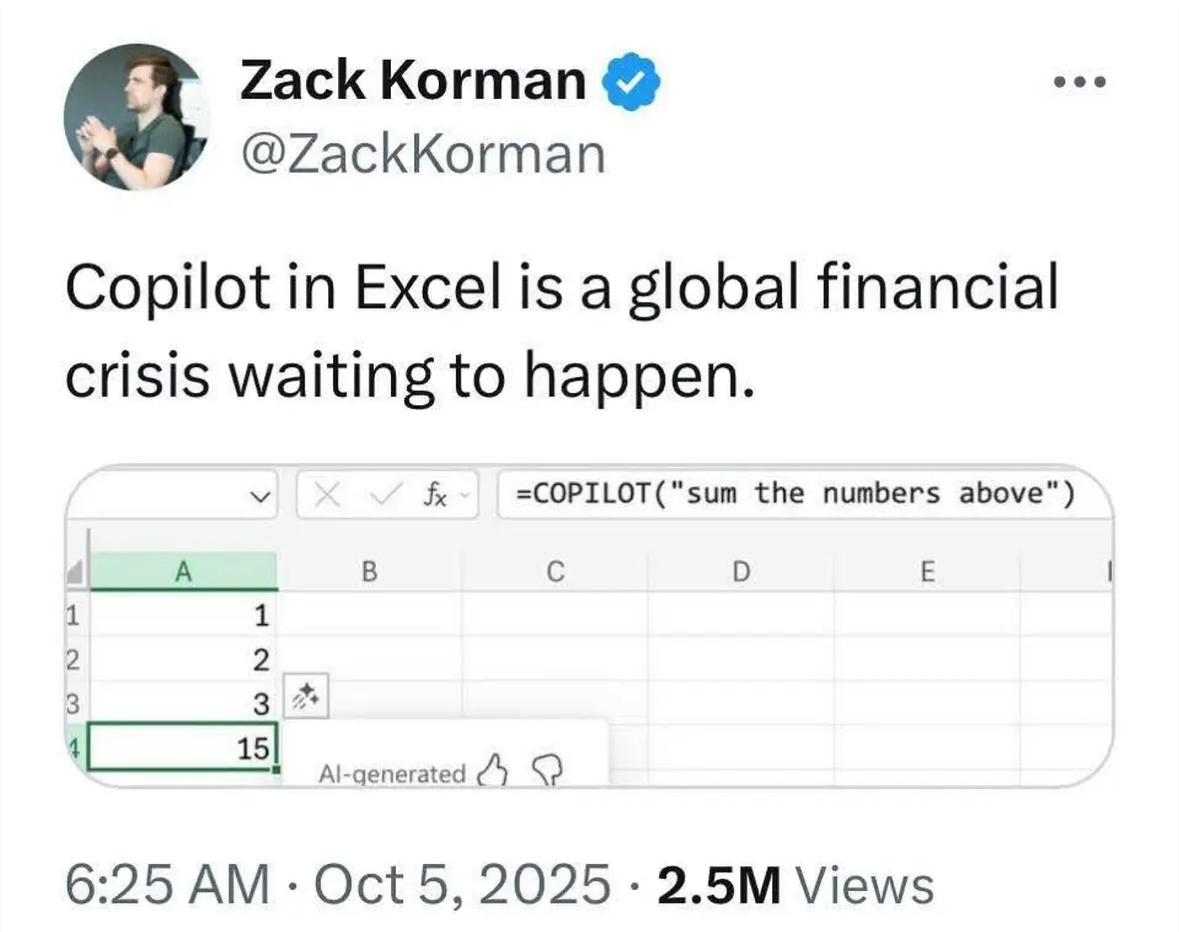Click the fx insert function icon

tap(433, 494)
